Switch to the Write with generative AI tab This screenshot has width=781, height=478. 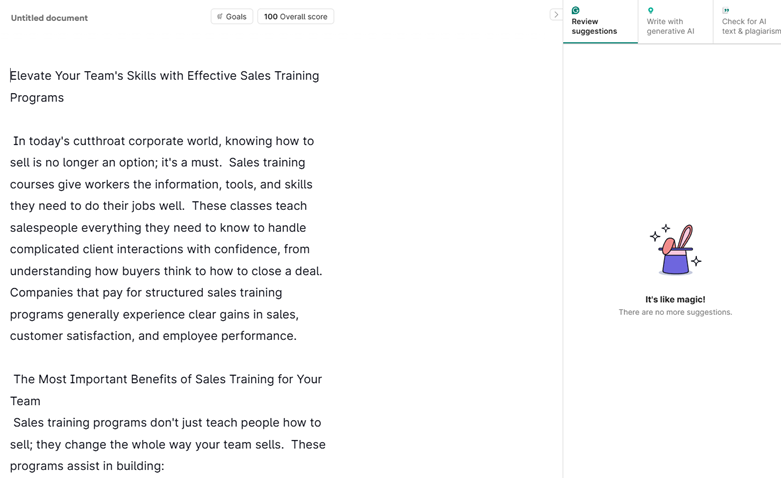coord(670,26)
